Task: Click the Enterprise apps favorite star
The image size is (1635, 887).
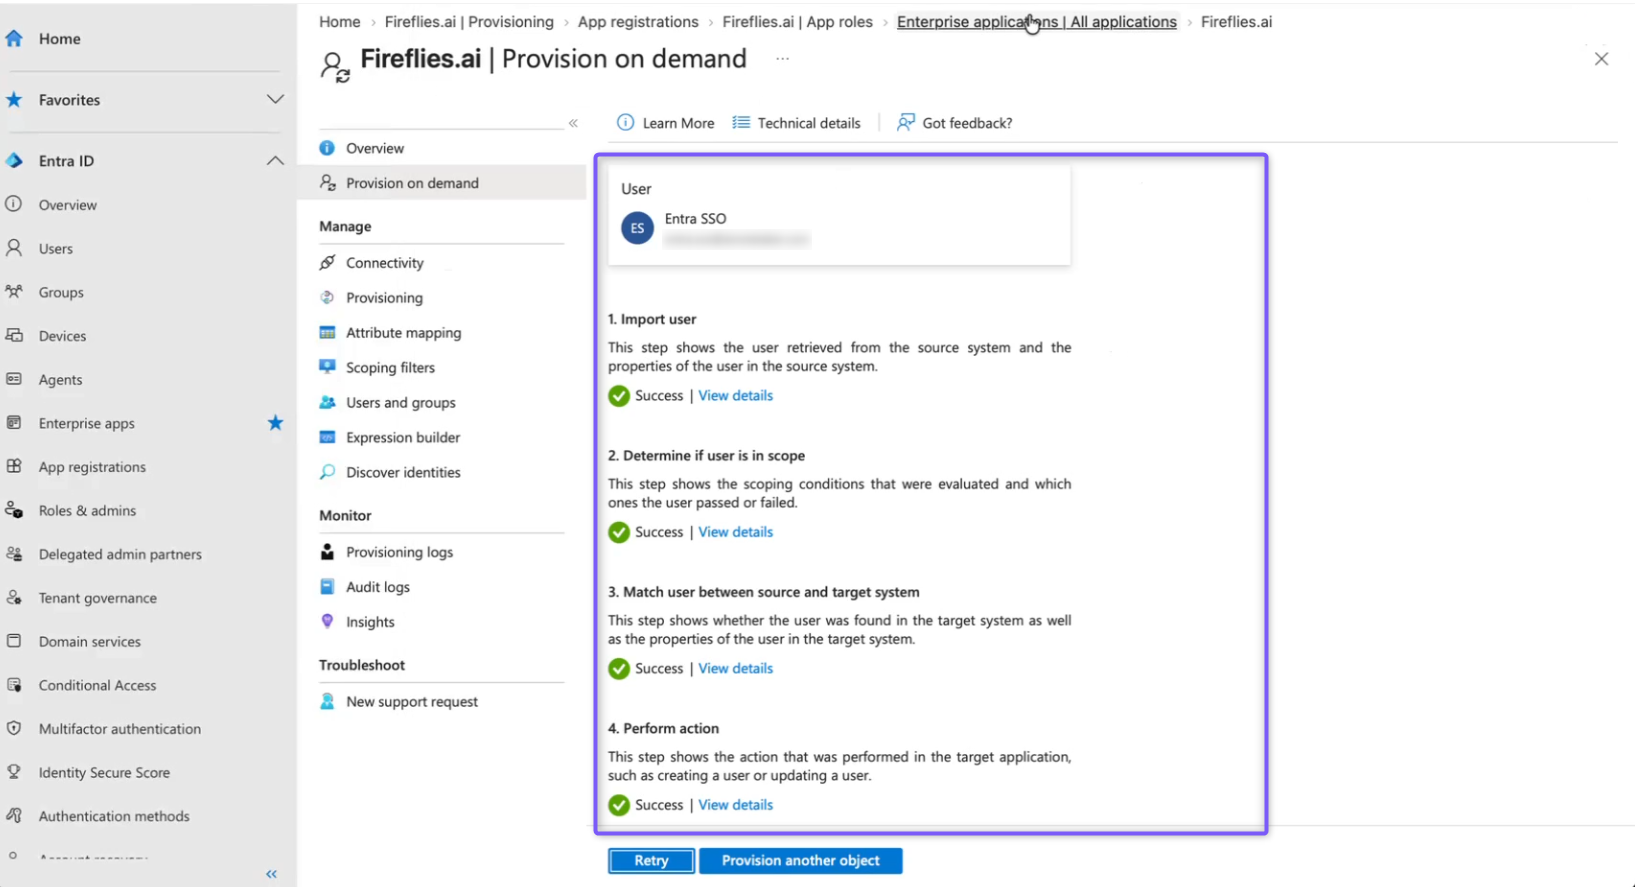Action: coord(275,423)
